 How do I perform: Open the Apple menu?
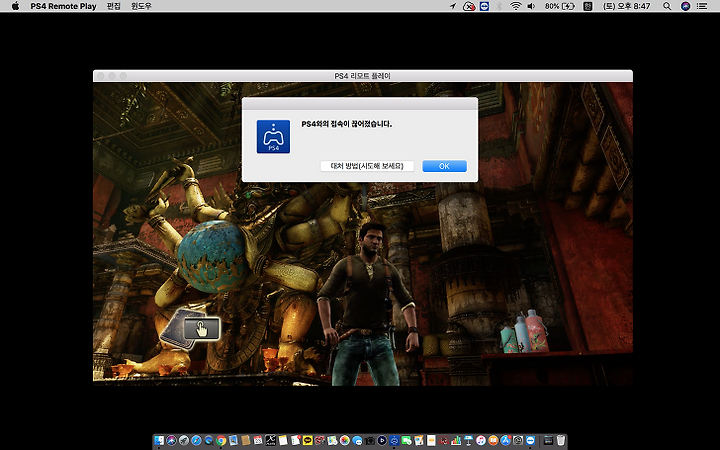coord(15,6)
